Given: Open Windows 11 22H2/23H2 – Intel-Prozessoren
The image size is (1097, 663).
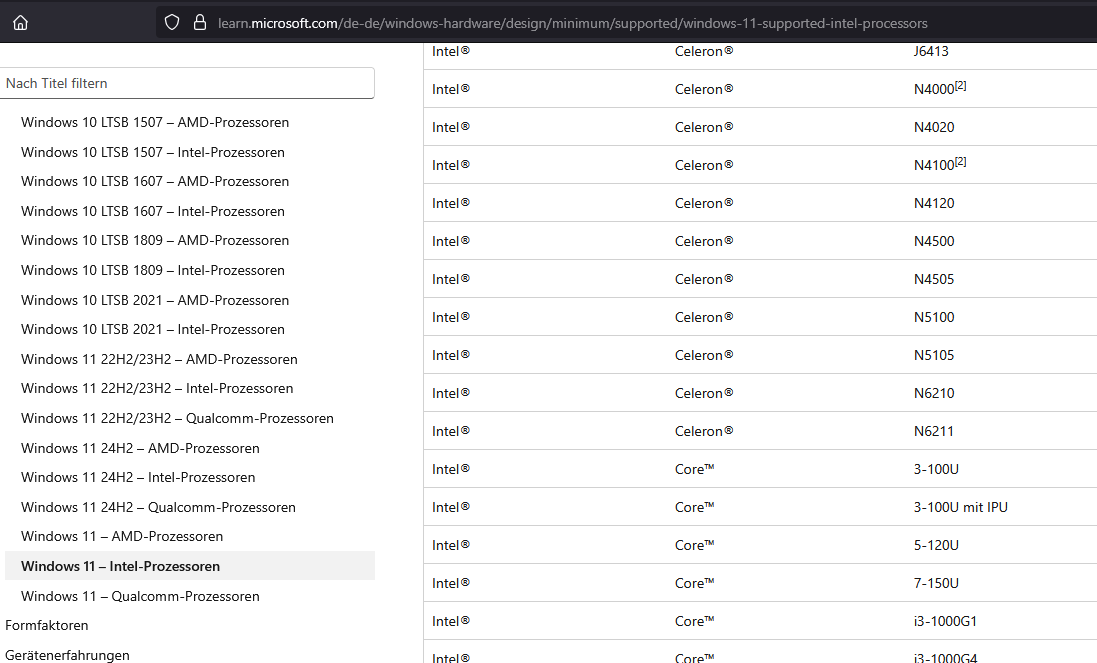Looking at the screenshot, I should (x=157, y=388).
